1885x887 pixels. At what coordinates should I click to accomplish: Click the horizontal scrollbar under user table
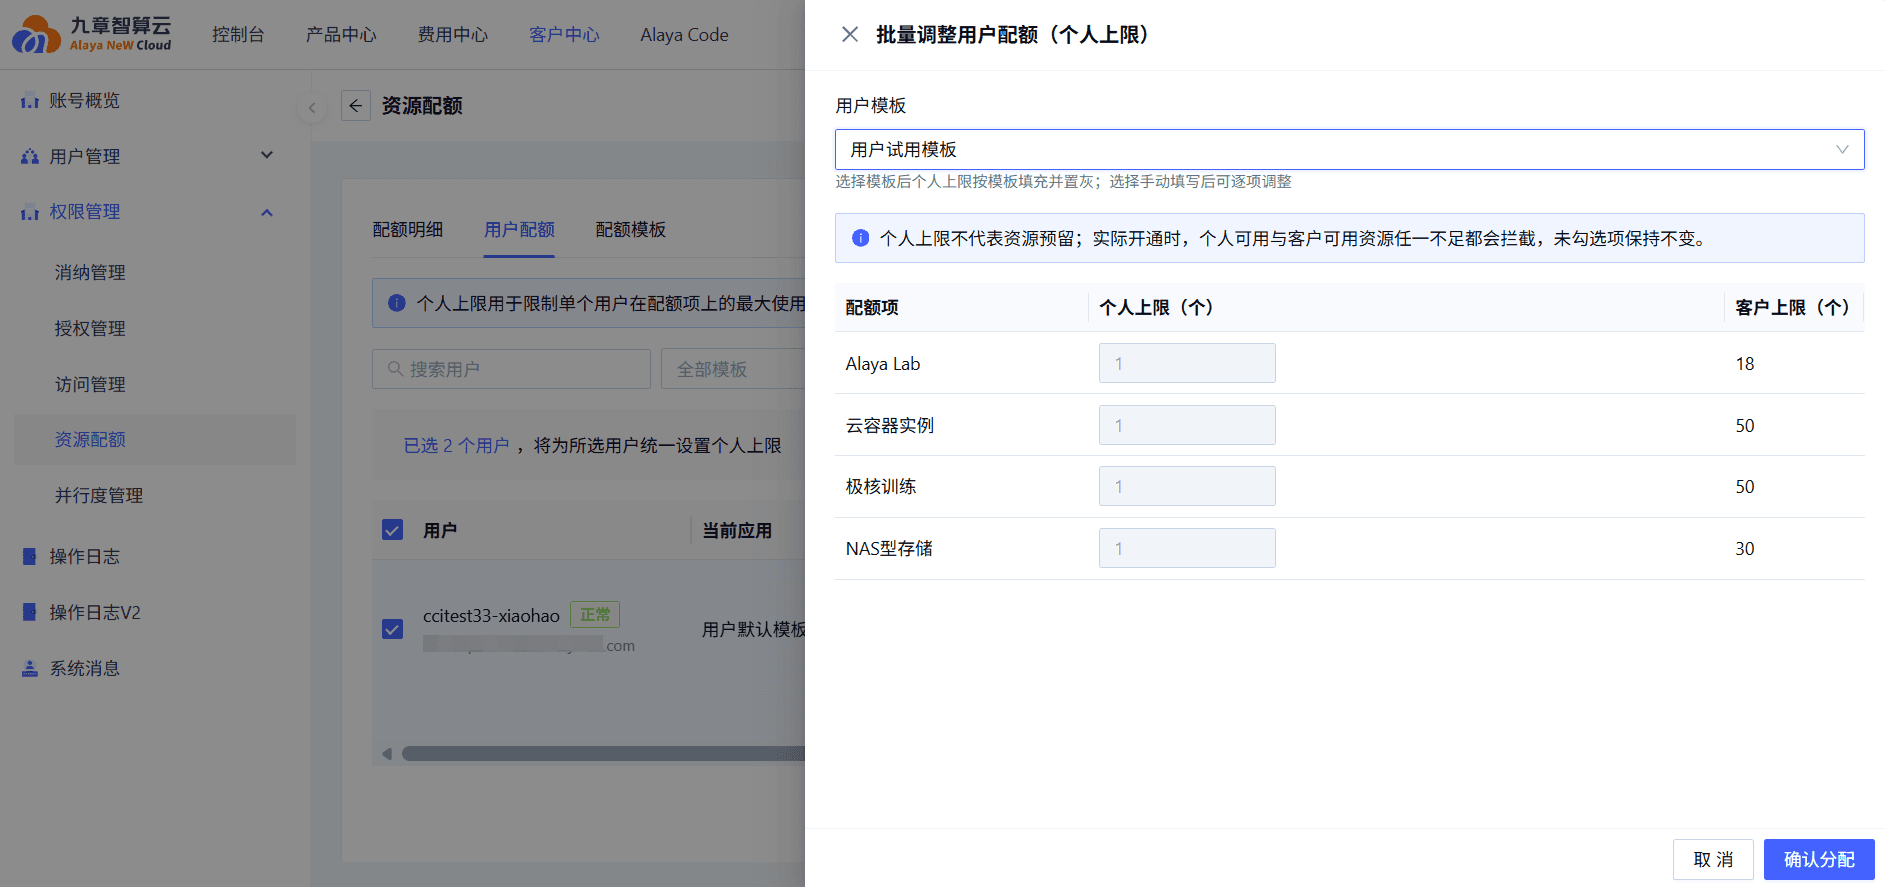pyautogui.click(x=603, y=754)
